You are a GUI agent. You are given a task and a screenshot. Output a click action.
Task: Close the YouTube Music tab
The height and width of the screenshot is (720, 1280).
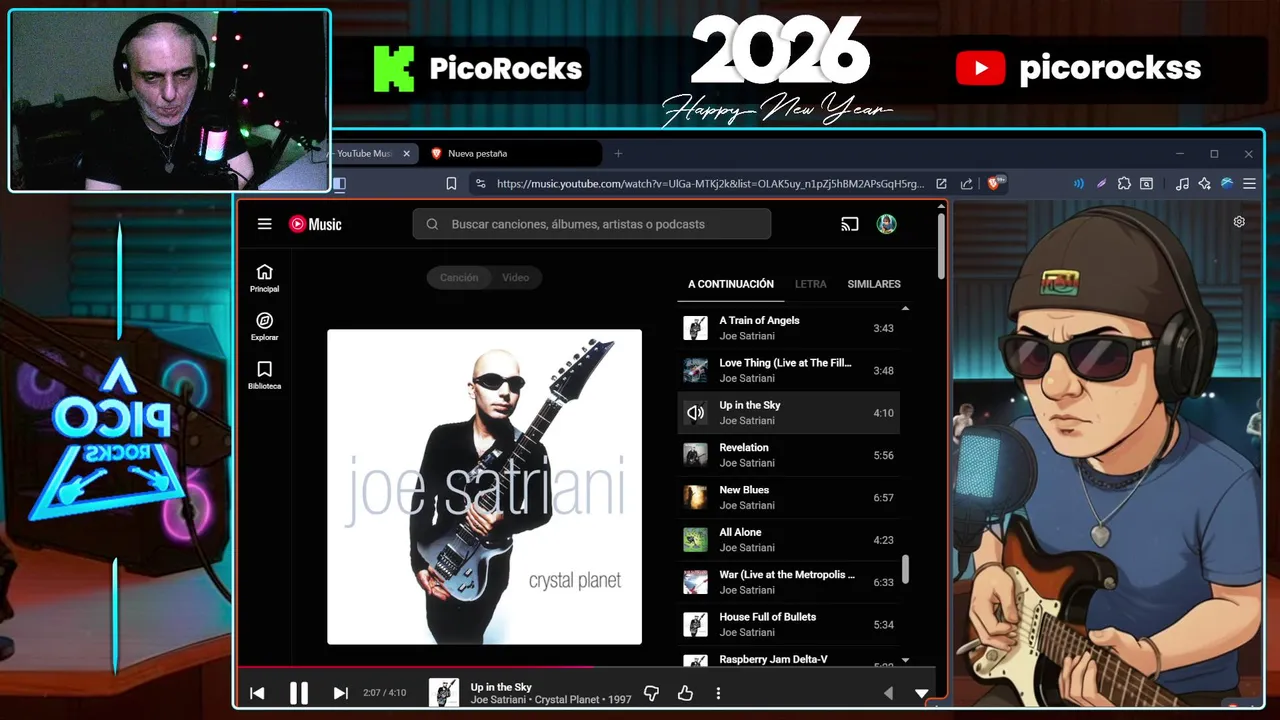coord(406,153)
